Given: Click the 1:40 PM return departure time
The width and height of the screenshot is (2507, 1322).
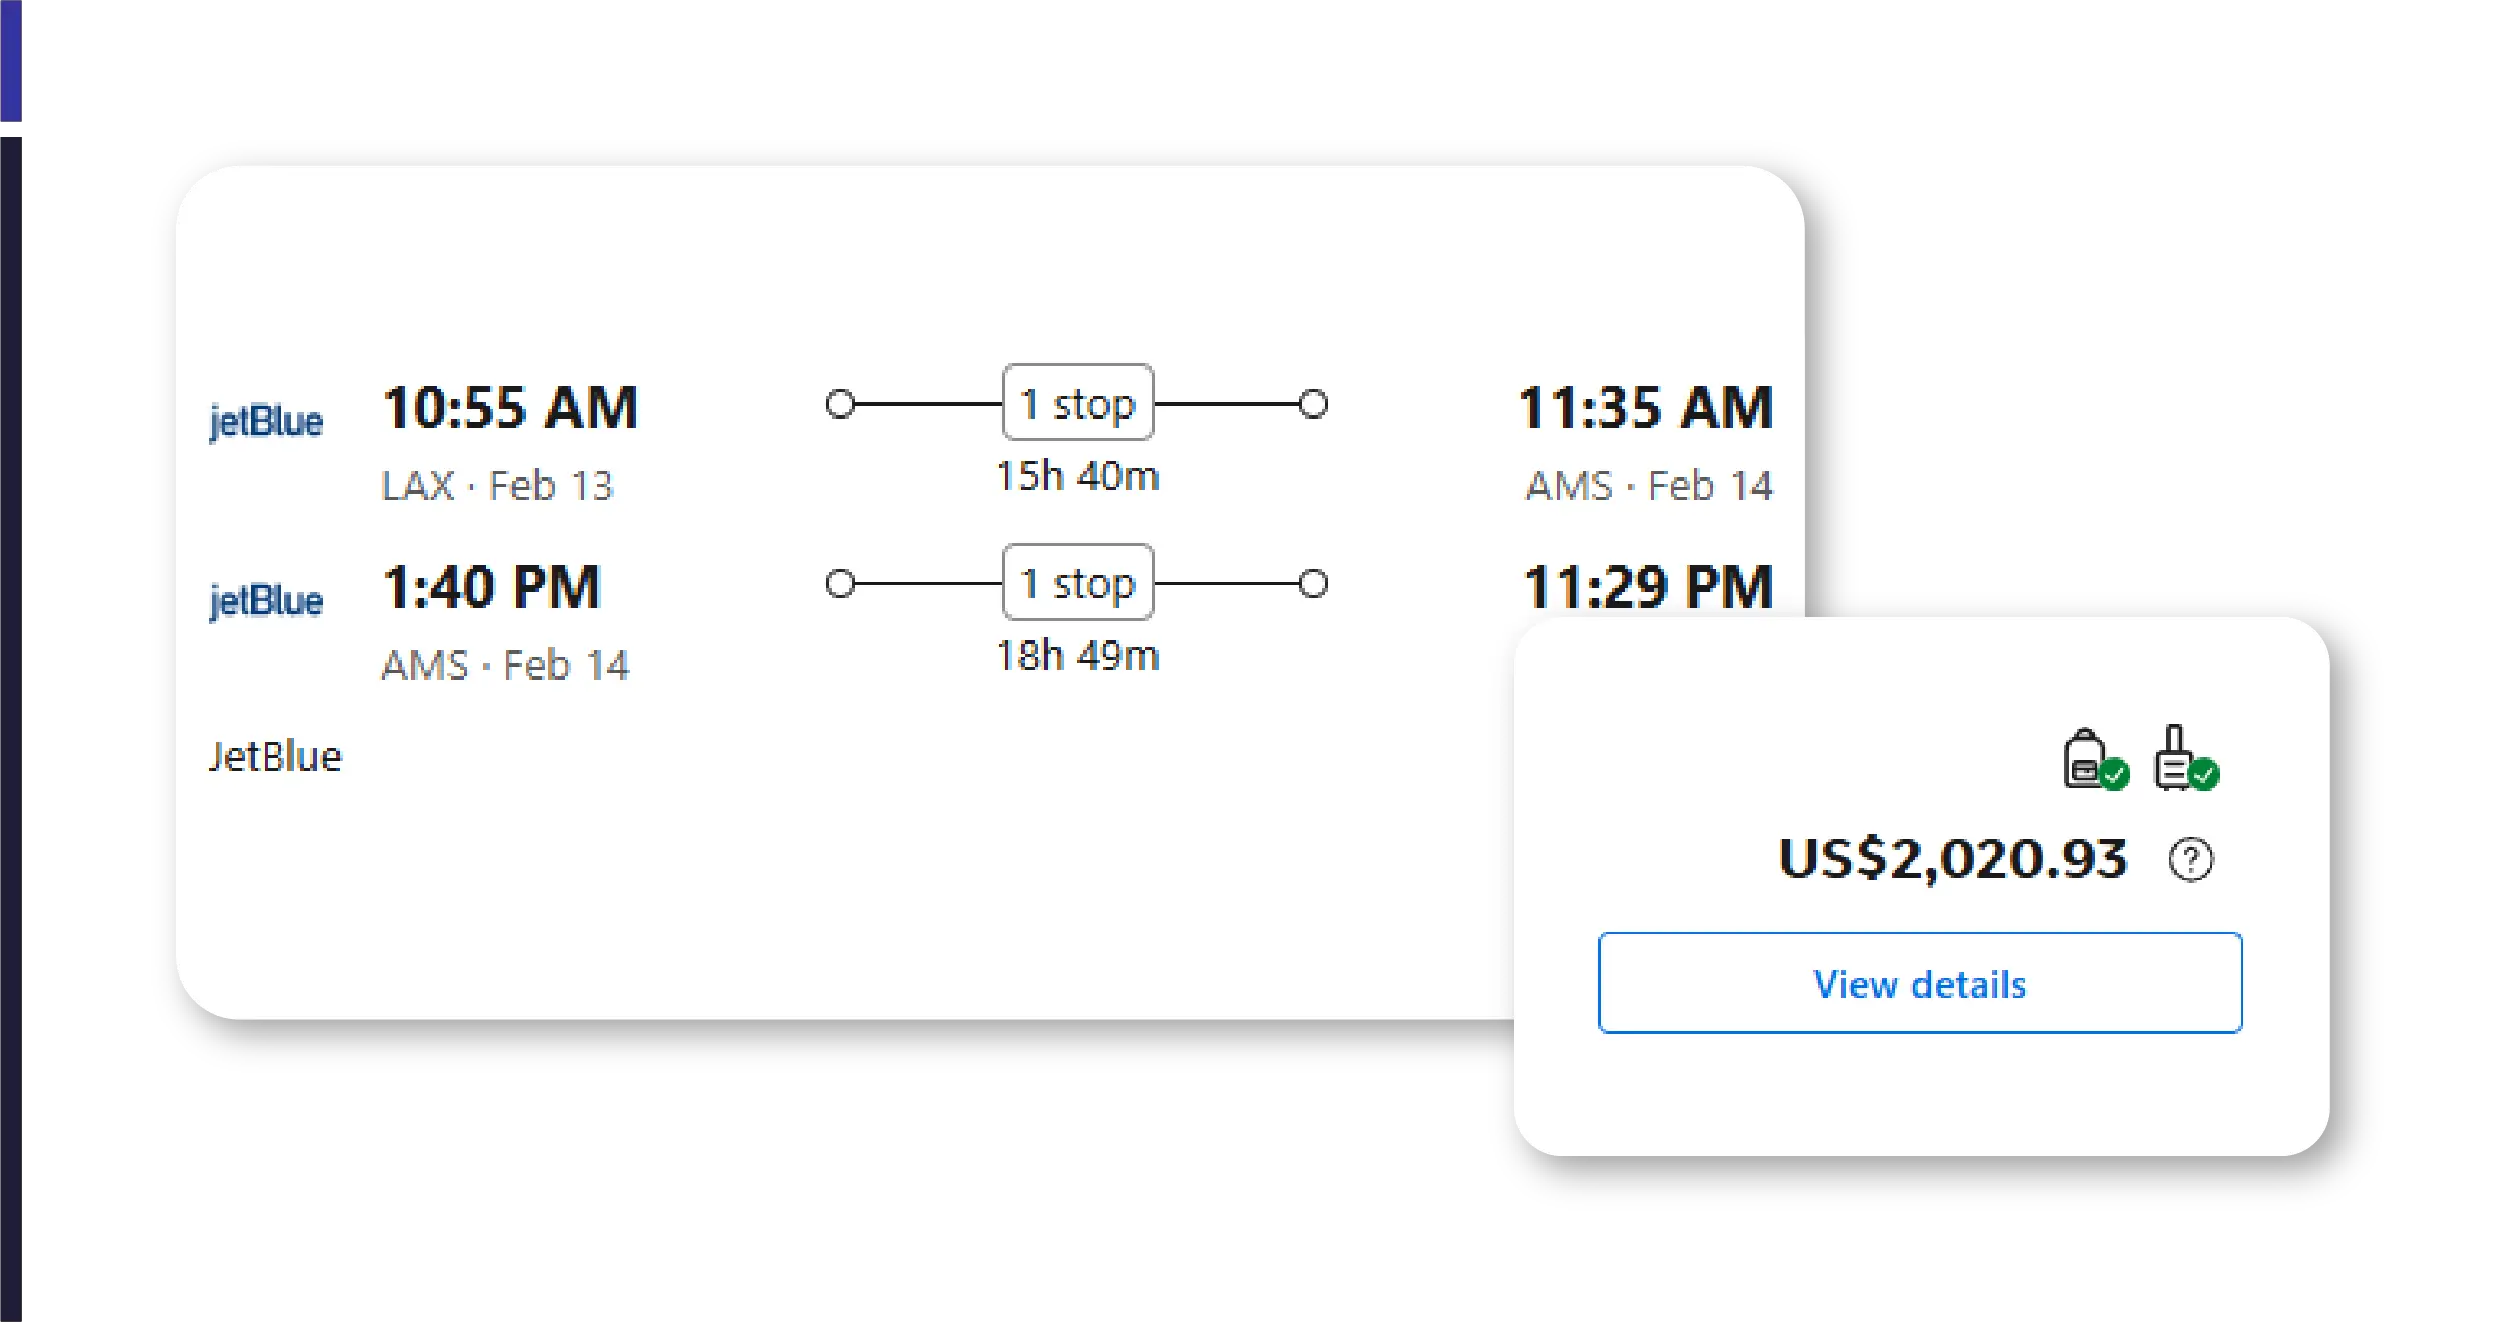Looking at the screenshot, I should (492, 587).
